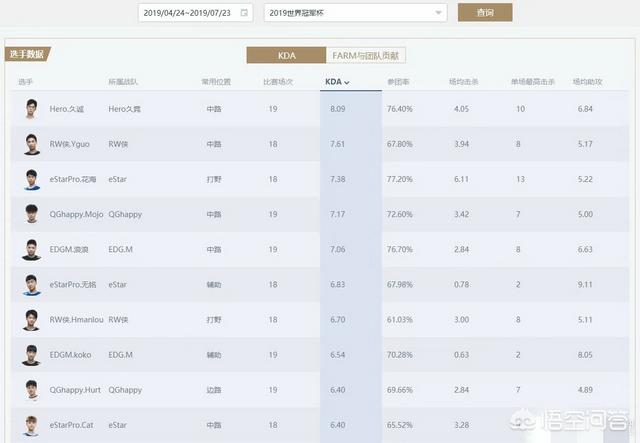Viewport: 640px width, 443px height.
Task: Click the 2019/04/24~2019/07/23 date range field
Action: 196,13
